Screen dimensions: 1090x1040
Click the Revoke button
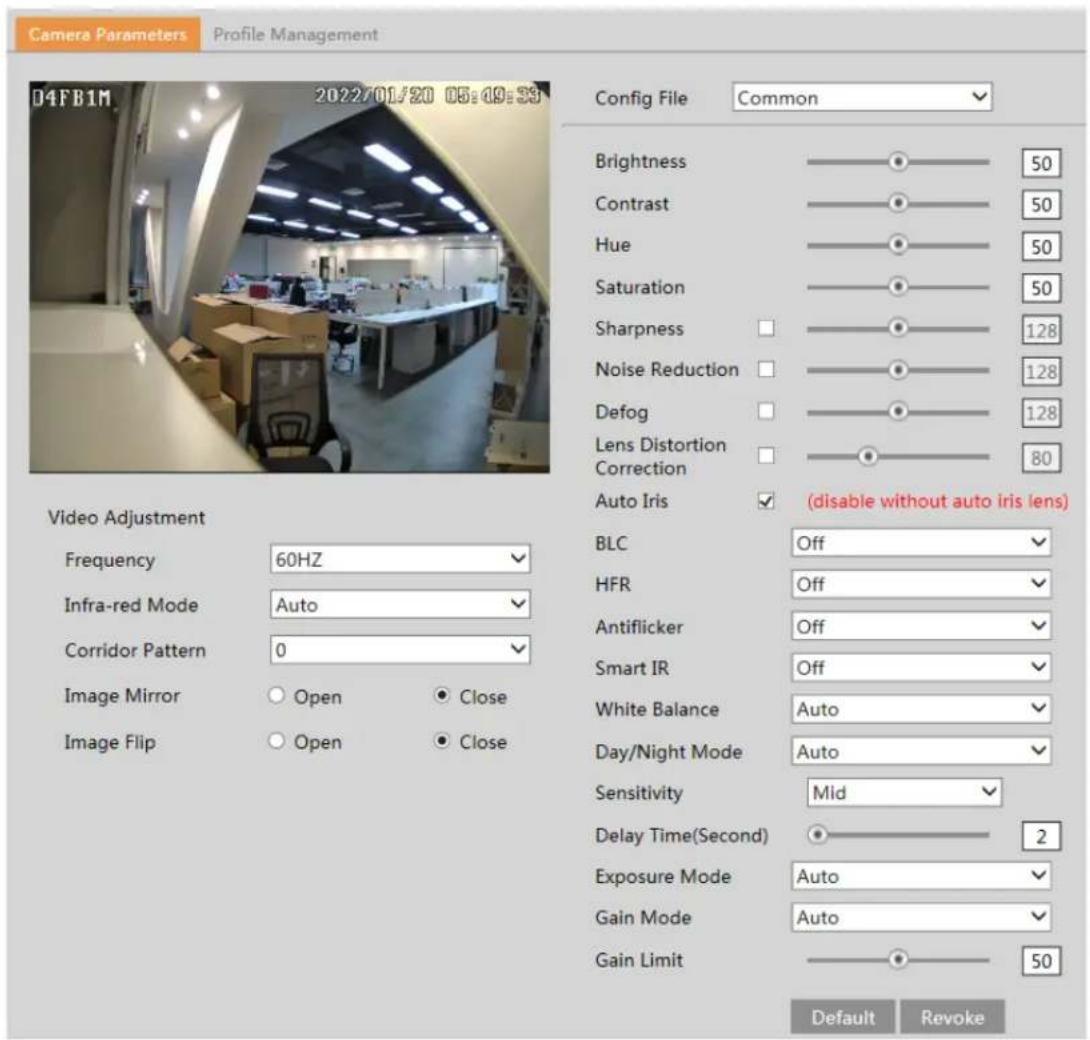point(952,1017)
